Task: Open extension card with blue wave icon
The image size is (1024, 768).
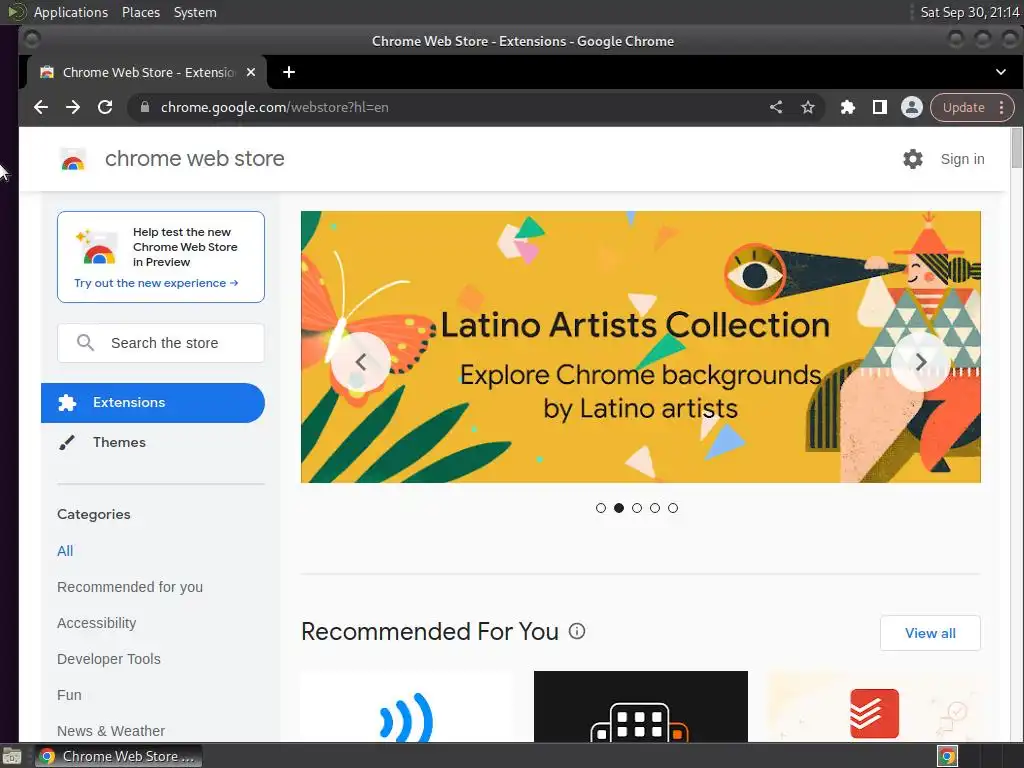Action: [x=408, y=707]
